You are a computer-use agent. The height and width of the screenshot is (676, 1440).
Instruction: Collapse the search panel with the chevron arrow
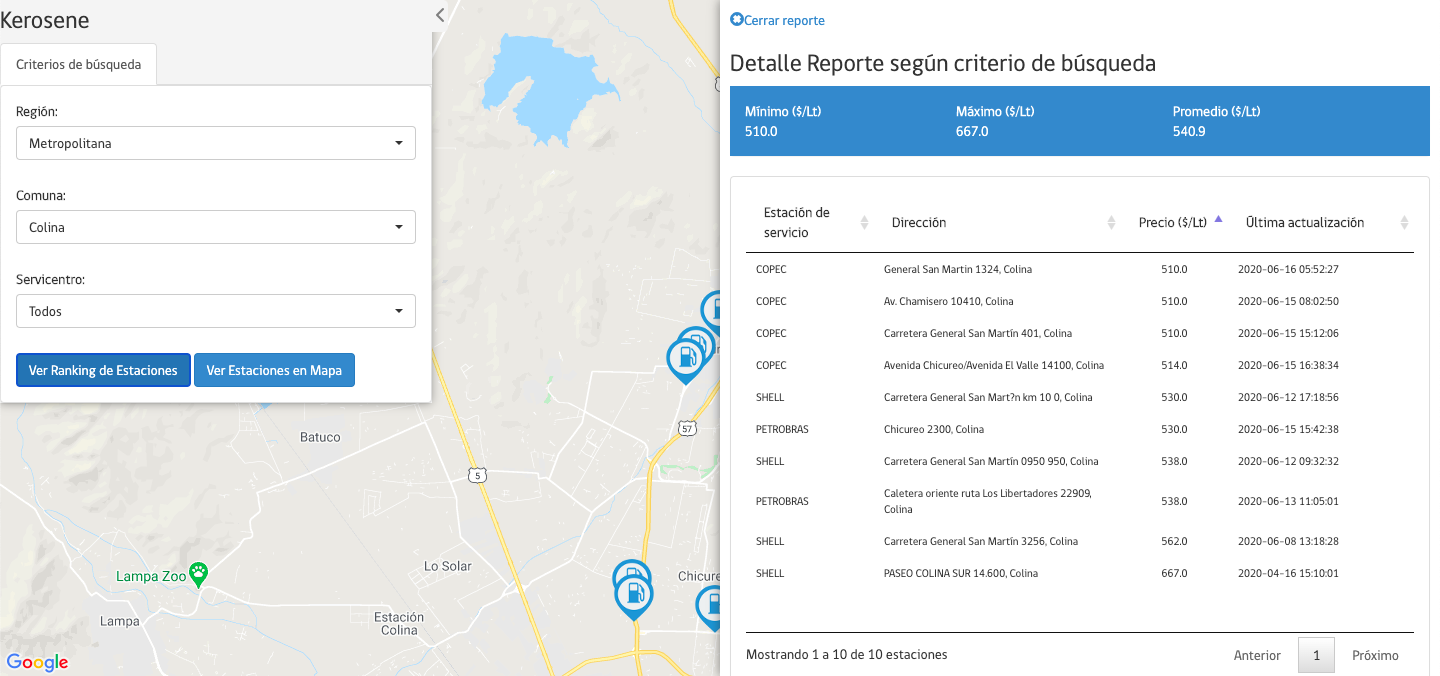[x=440, y=14]
